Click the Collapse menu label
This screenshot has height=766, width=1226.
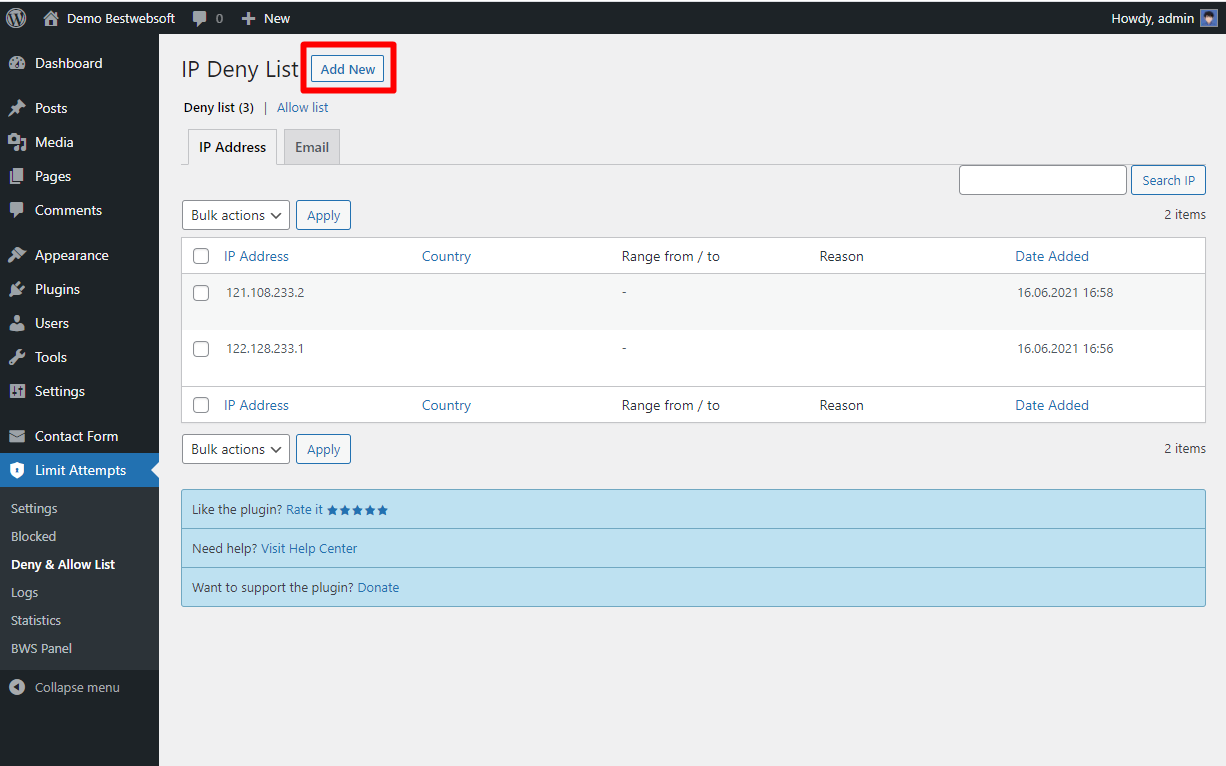pos(77,687)
